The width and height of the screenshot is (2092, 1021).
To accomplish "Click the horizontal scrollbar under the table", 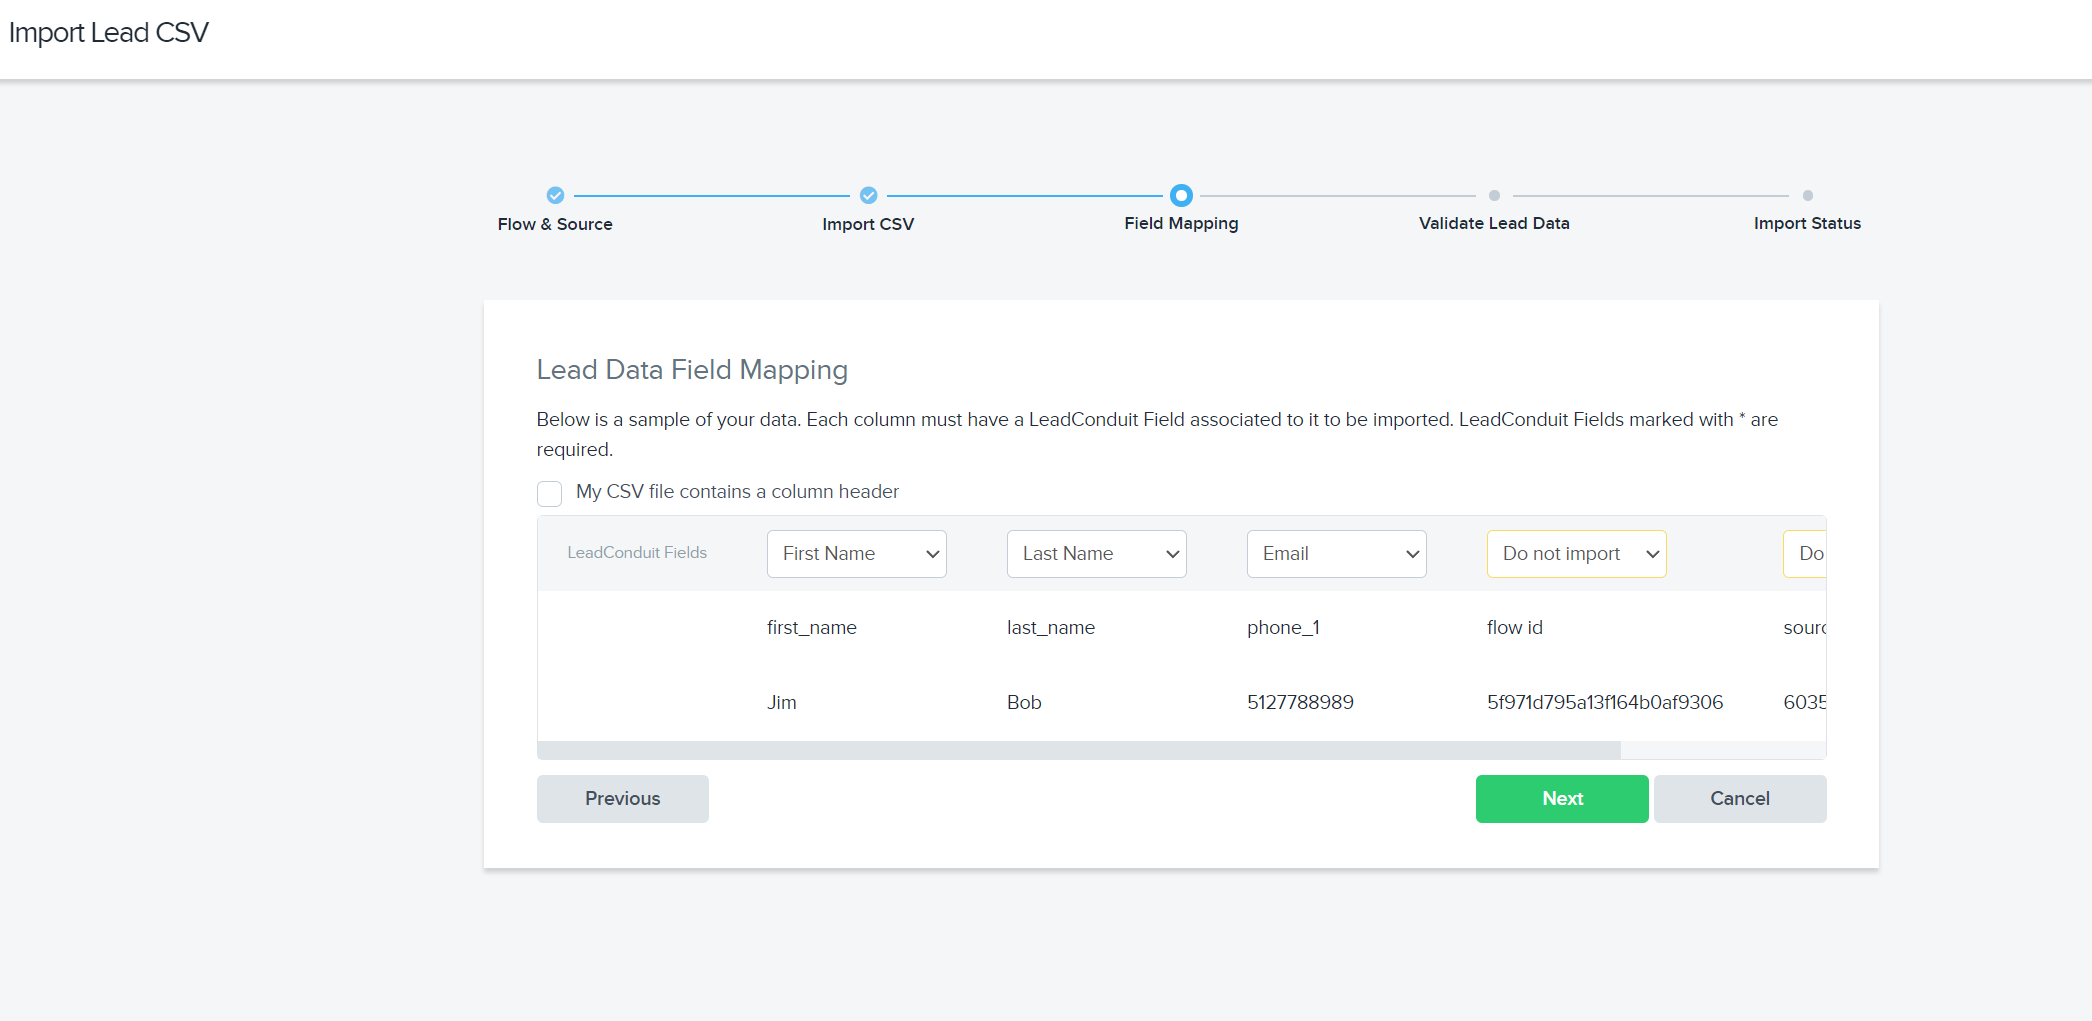I will pos(1078,750).
